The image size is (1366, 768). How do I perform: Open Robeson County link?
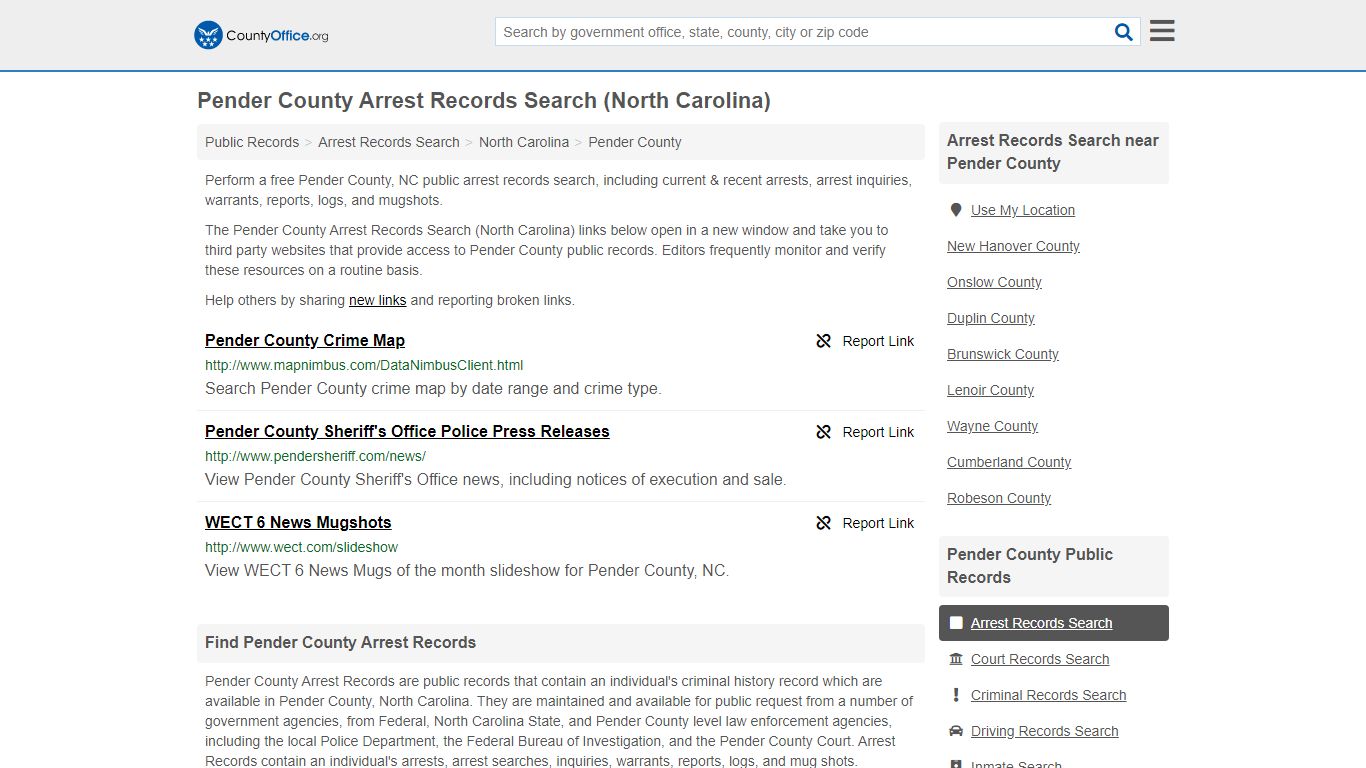tap(999, 498)
